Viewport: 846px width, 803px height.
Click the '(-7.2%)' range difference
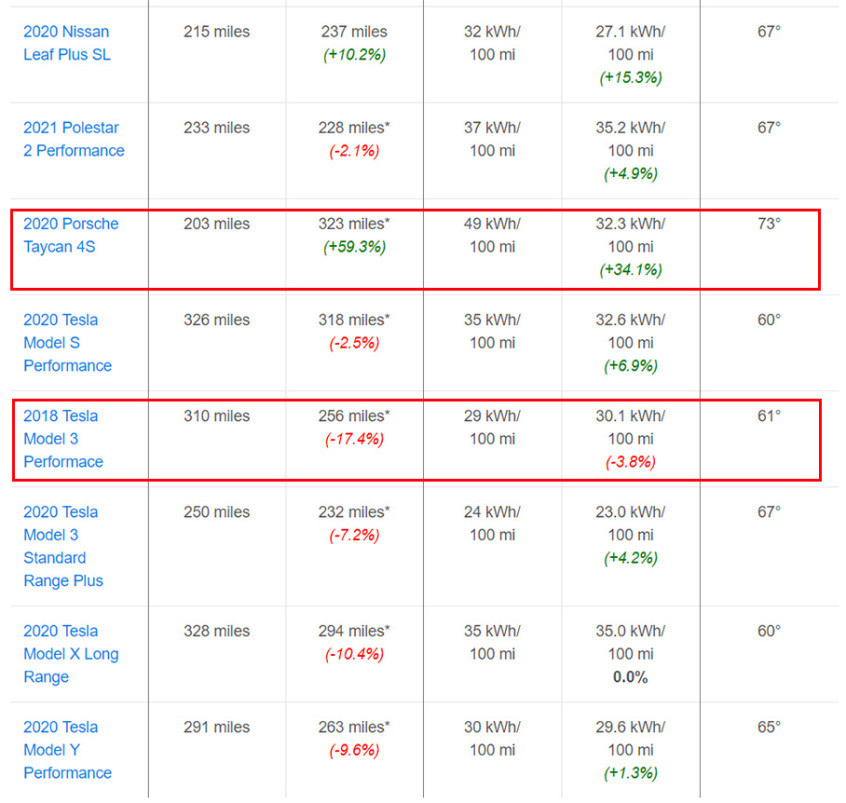coord(354,535)
